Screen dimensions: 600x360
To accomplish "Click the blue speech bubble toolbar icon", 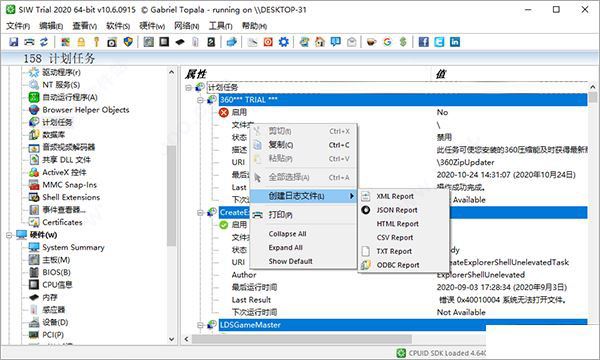I will click(336, 42).
